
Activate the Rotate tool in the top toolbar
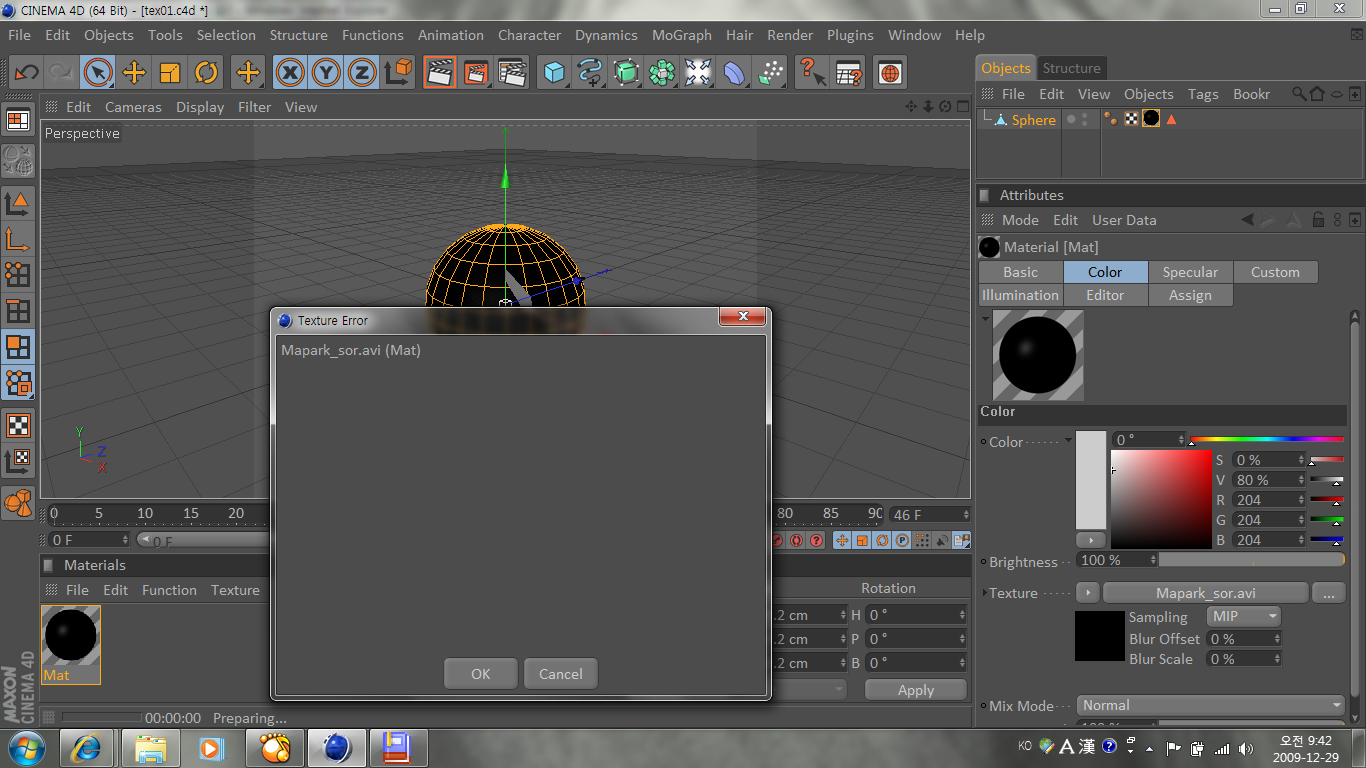(206, 72)
